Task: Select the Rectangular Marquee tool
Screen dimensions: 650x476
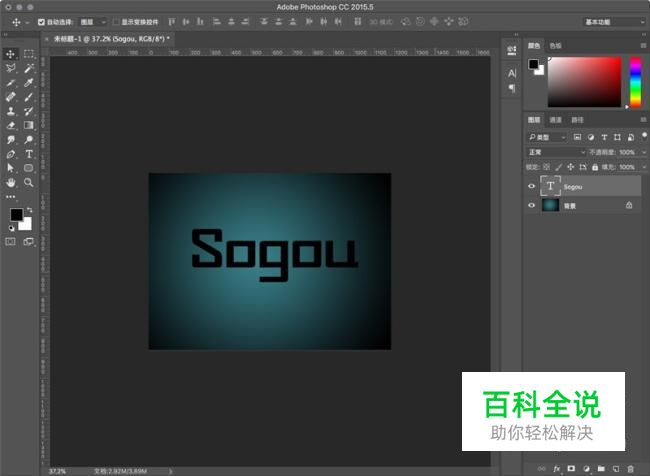Action: coord(29,54)
